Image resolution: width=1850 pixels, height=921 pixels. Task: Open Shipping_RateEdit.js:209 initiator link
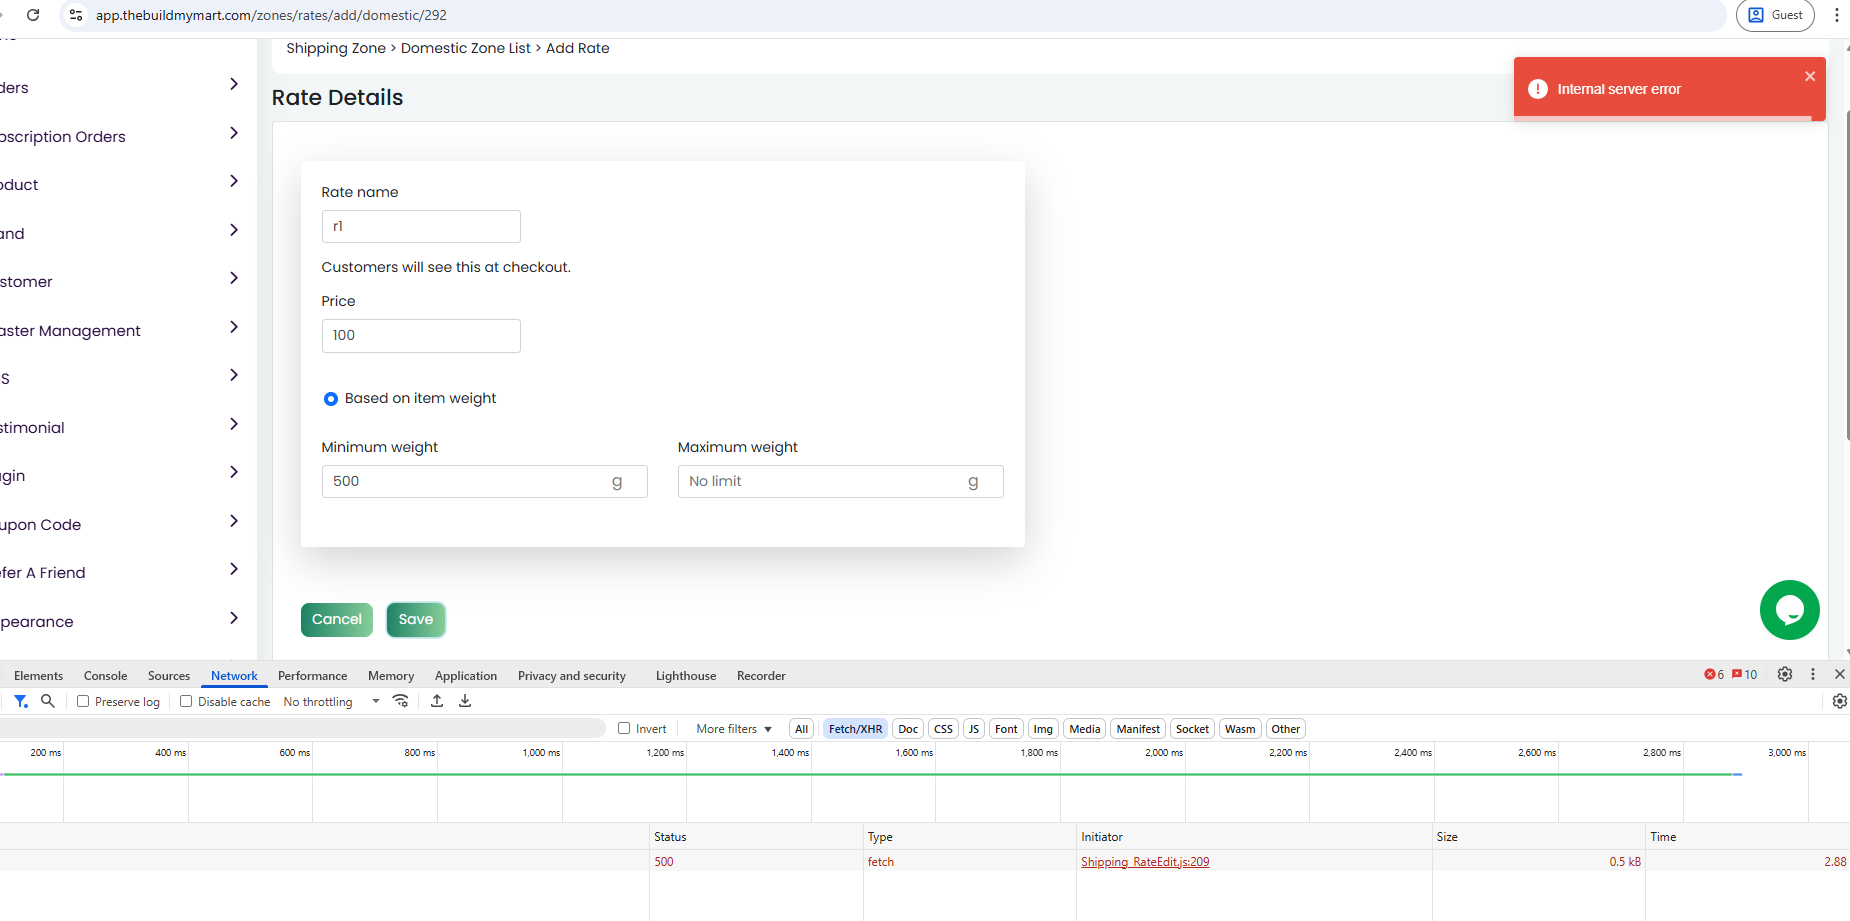[x=1145, y=862]
